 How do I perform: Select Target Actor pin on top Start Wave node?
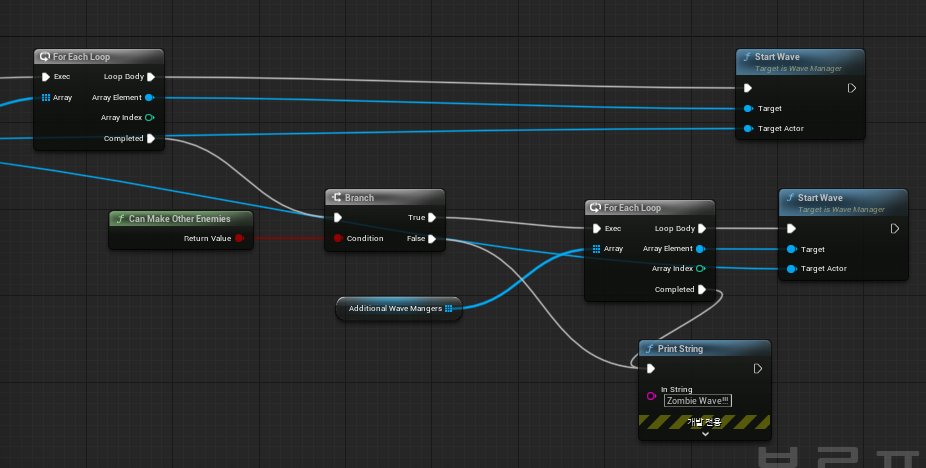point(748,128)
